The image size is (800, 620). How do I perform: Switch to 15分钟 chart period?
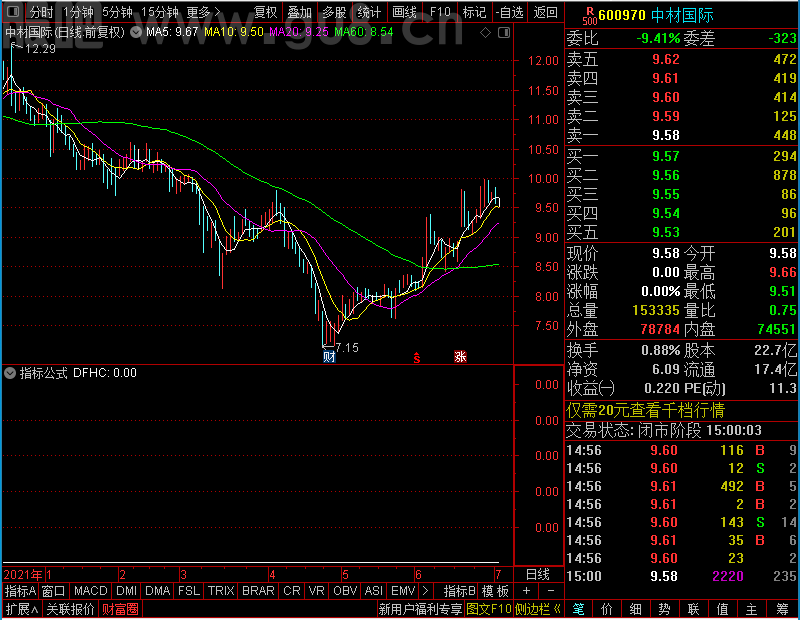[160, 12]
